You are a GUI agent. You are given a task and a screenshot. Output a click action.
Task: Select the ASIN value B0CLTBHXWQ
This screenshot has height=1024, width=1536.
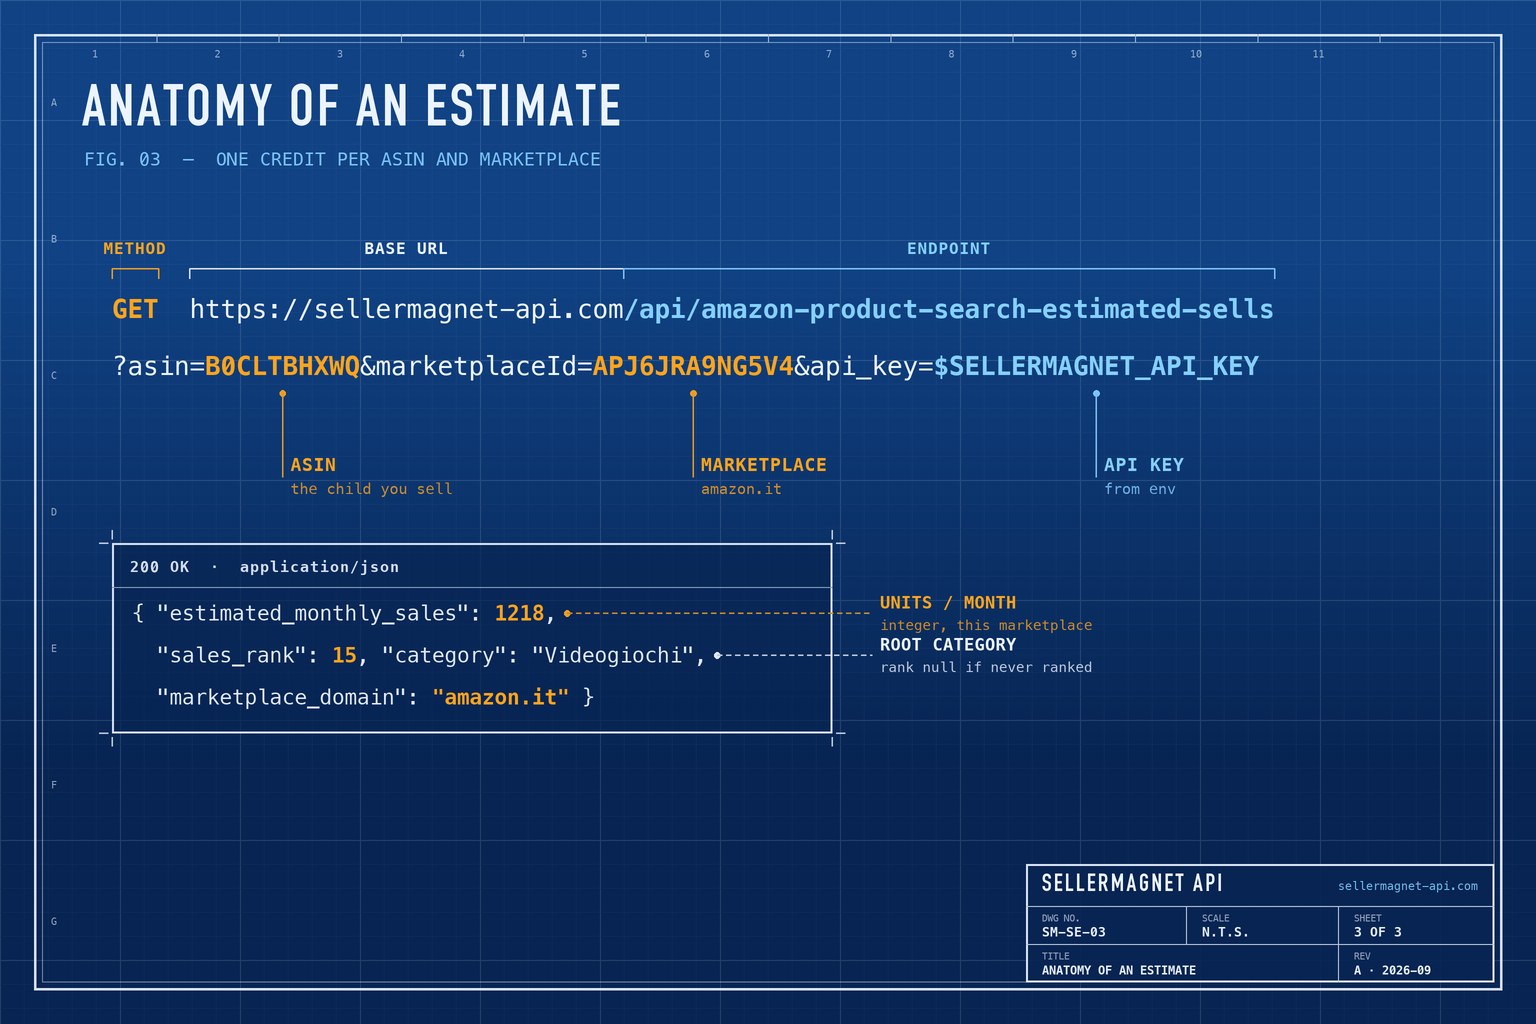282,367
